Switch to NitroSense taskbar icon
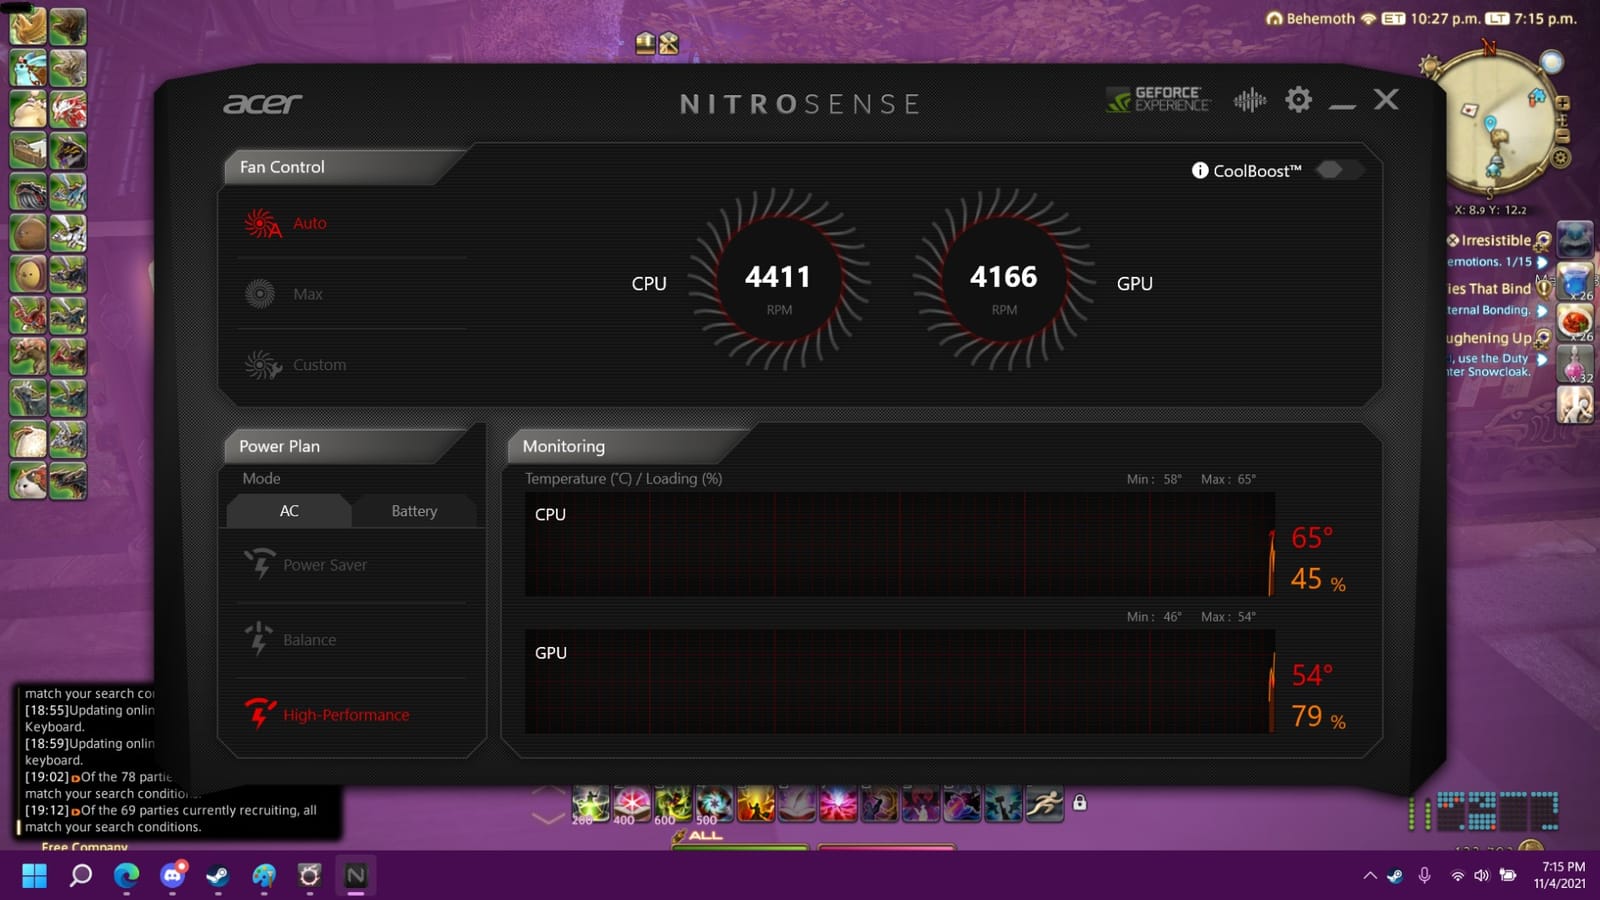The image size is (1600, 900). click(x=356, y=876)
